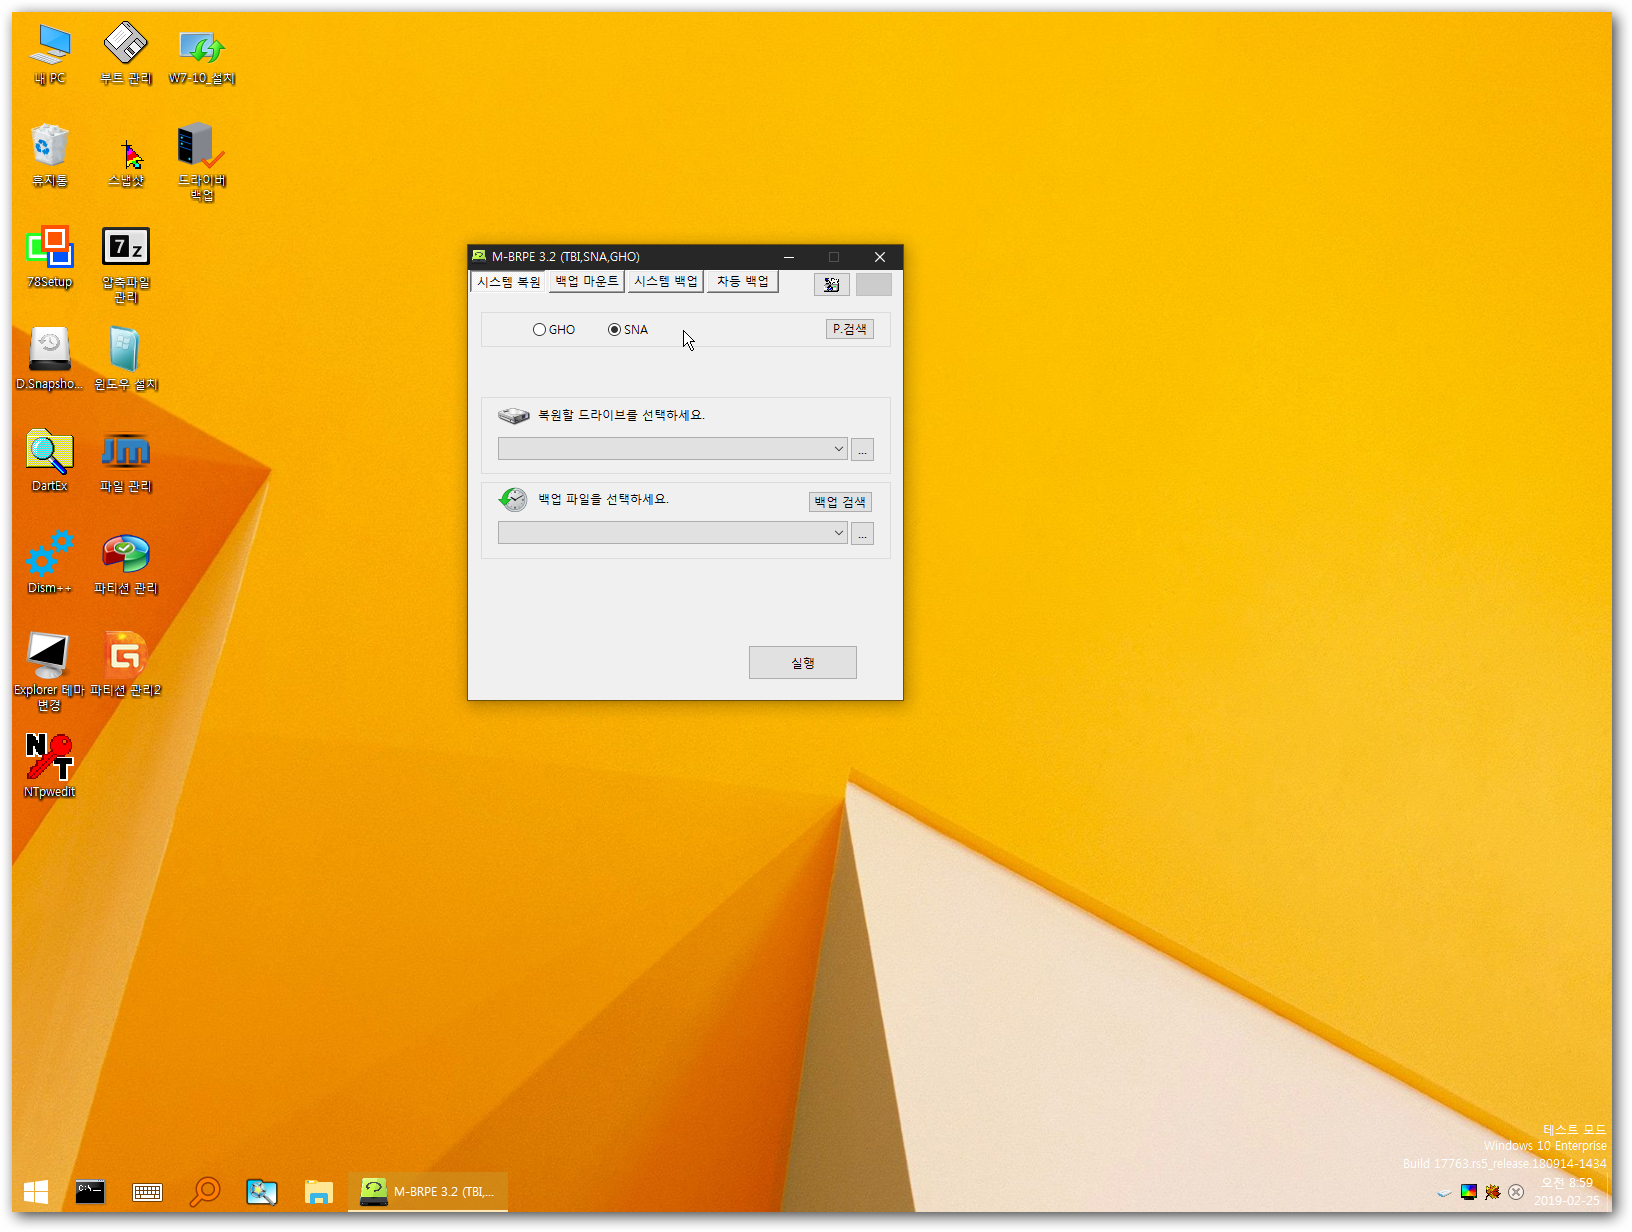
Task: Click the 실행 button
Action: coord(803,662)
